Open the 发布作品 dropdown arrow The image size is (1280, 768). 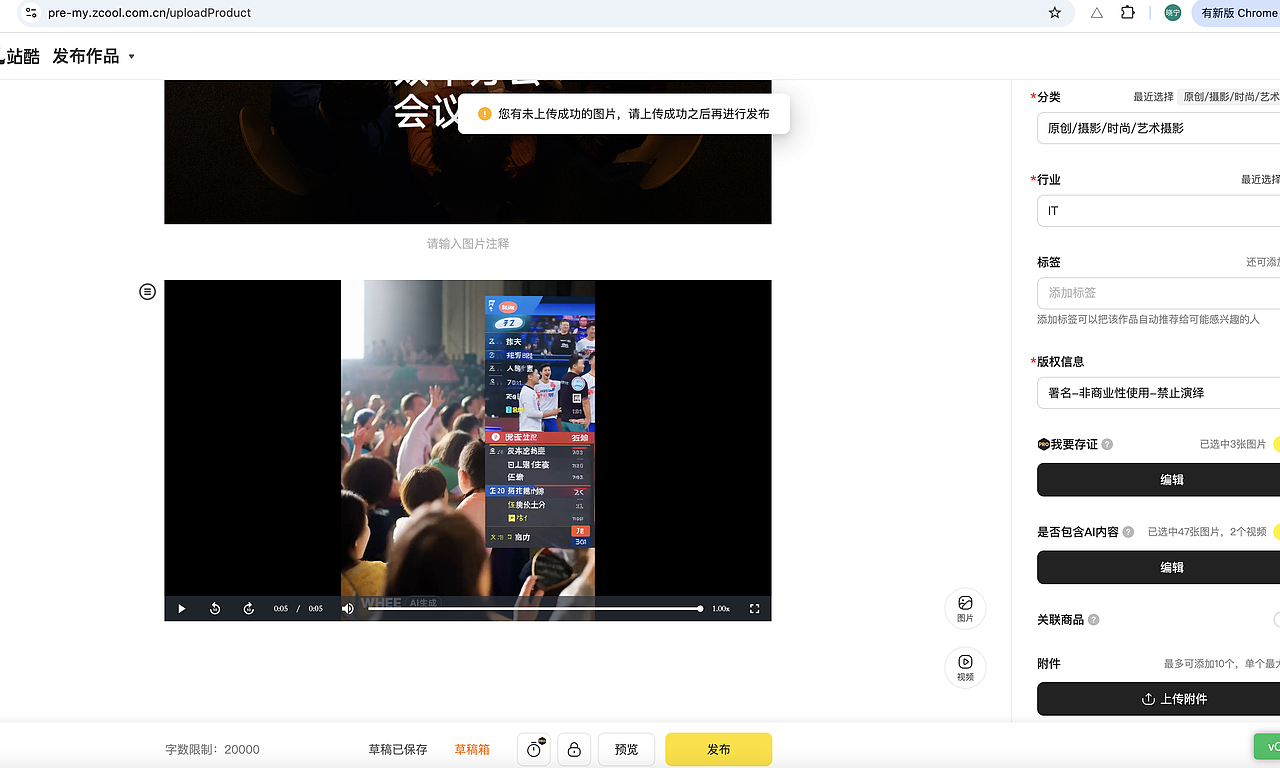pos(131,56)
